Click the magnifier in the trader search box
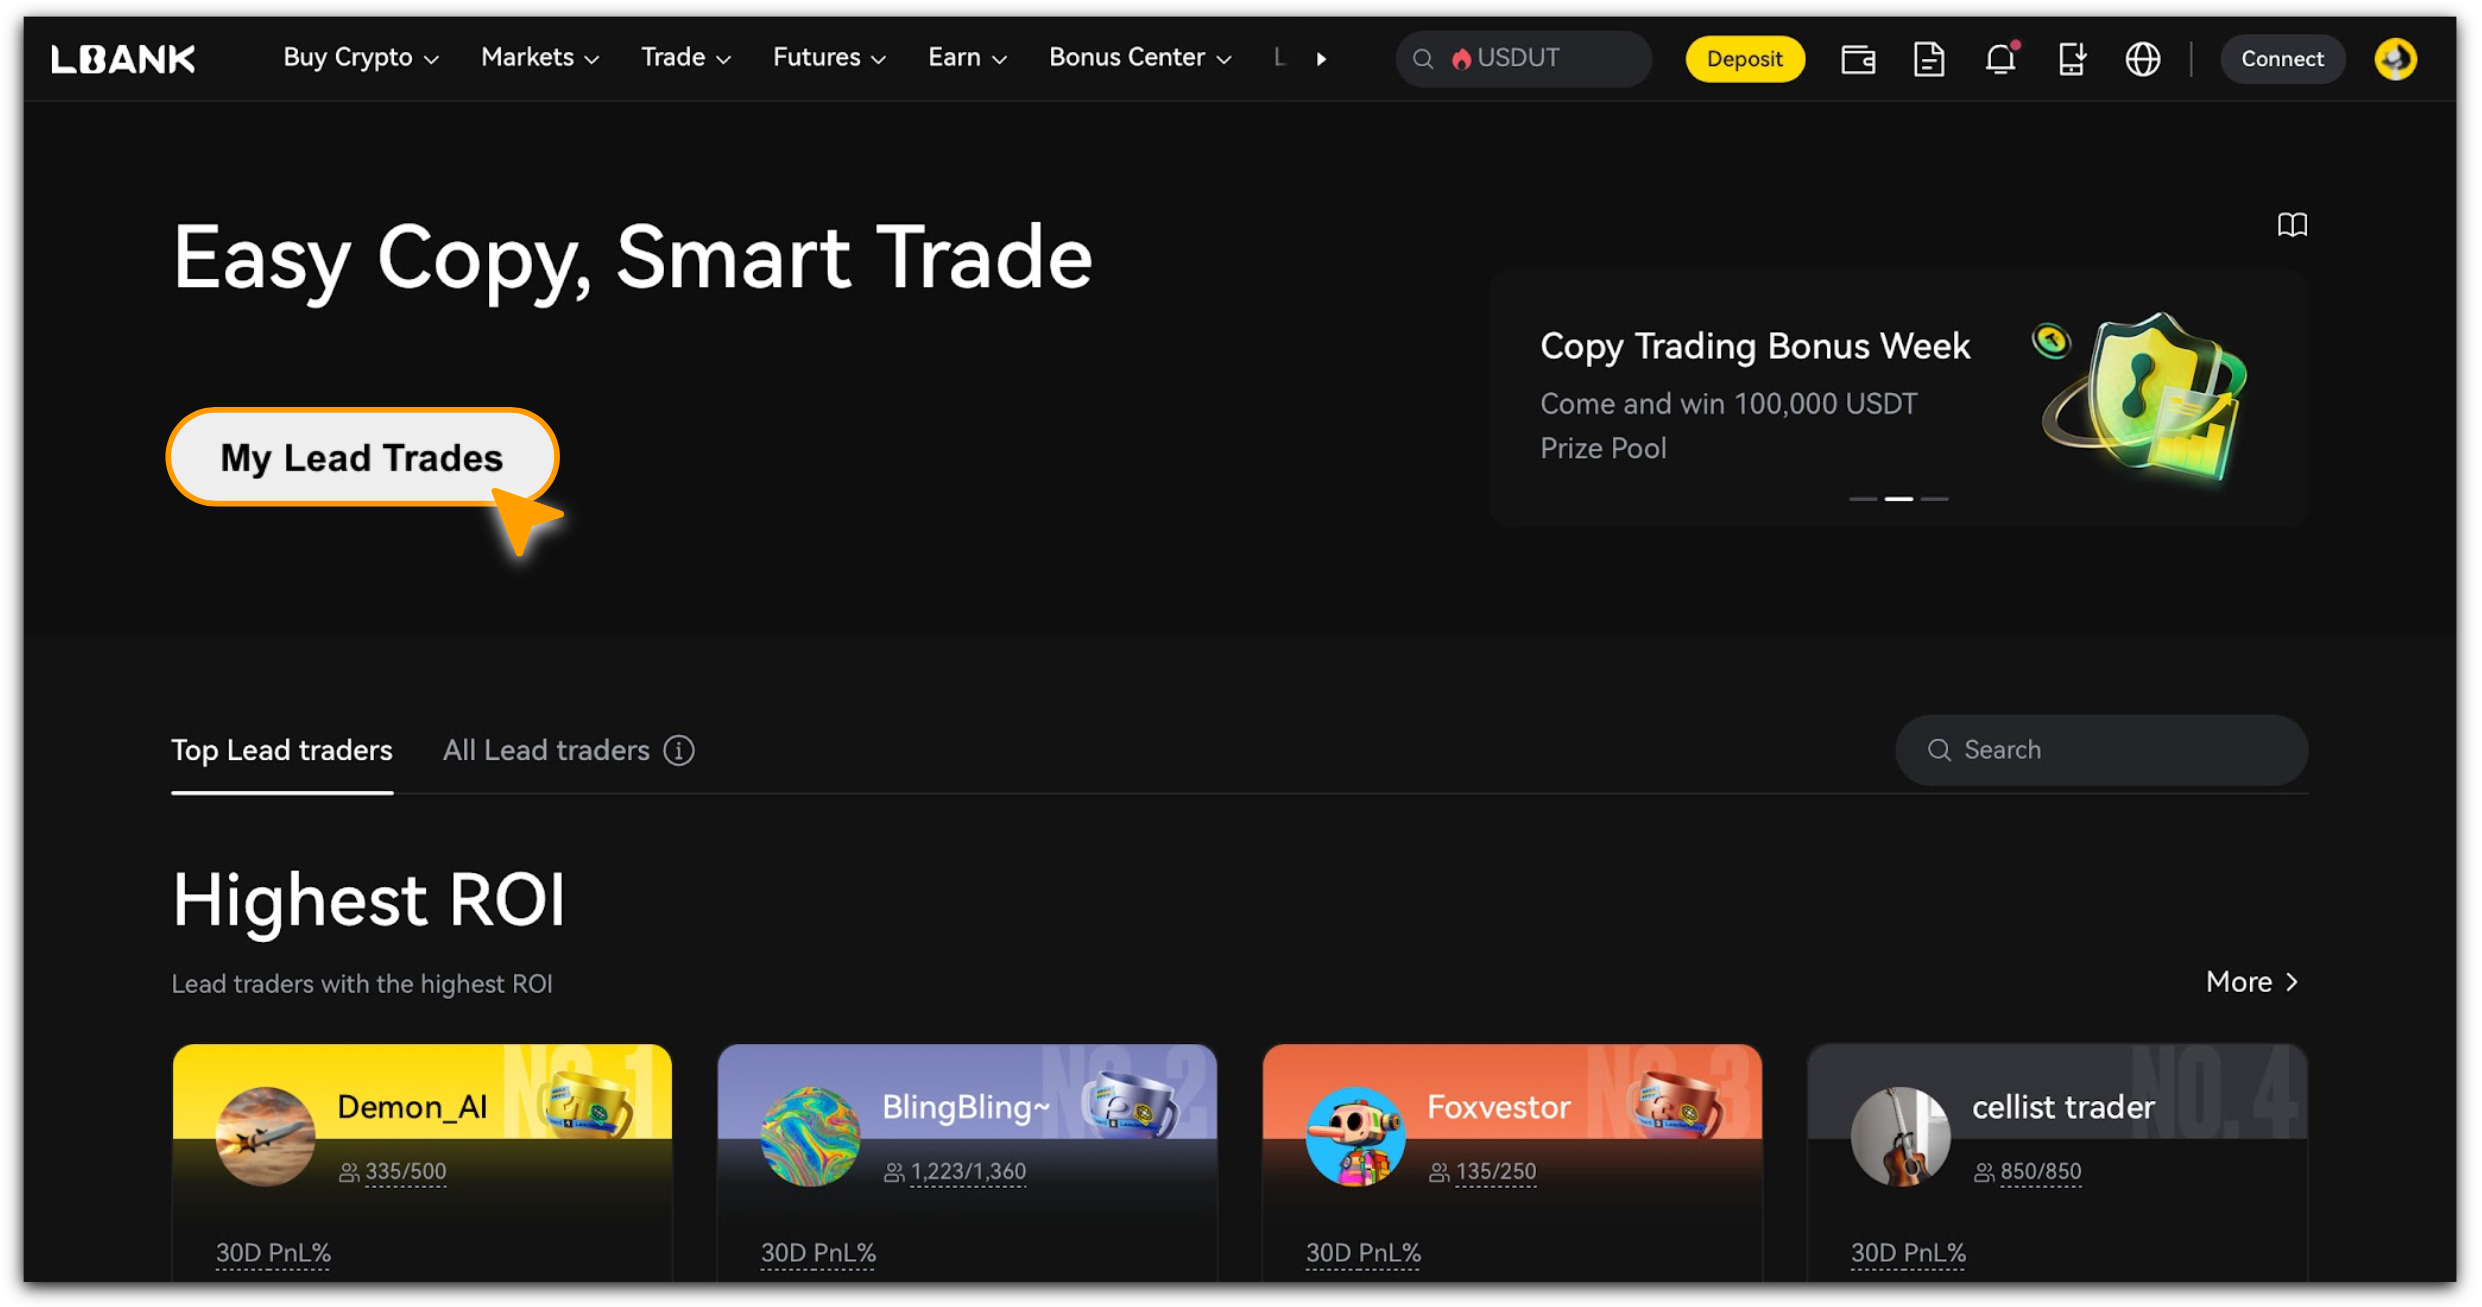Image resolution: width=2482 pixels, height=1307 pixels. click(x=1939, y=750)
